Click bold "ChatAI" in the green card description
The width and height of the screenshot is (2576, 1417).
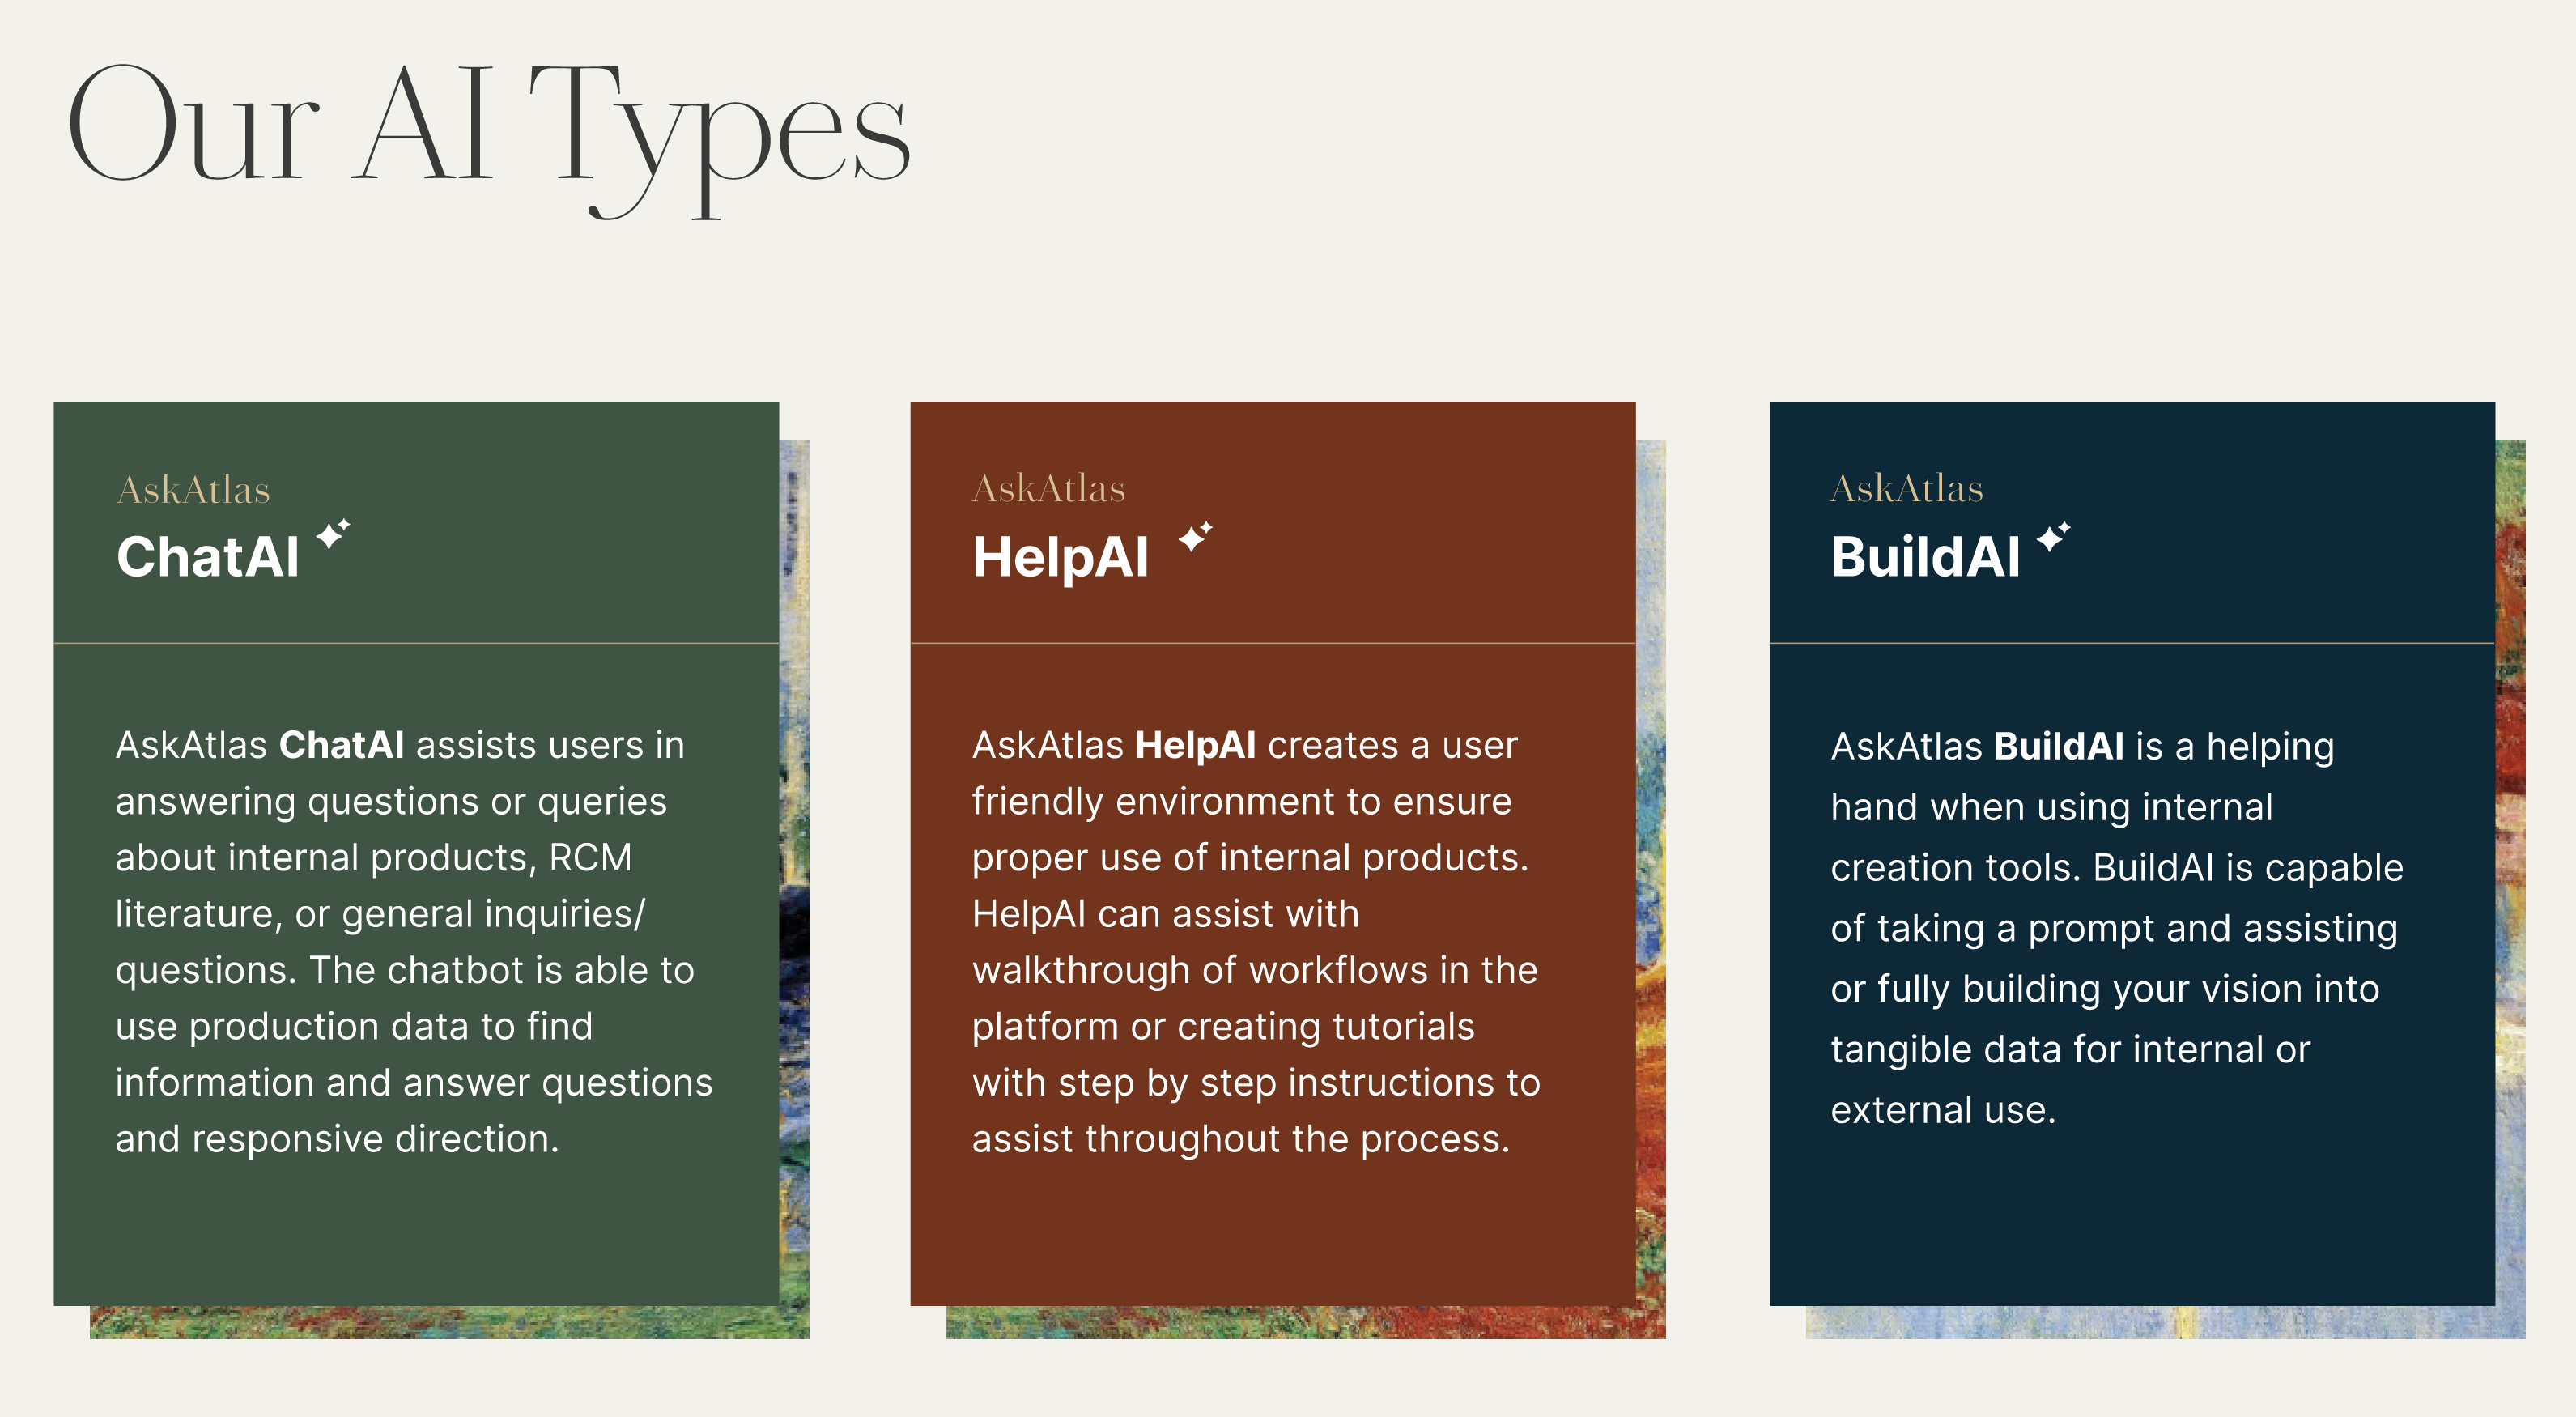(x=341, y=745)
